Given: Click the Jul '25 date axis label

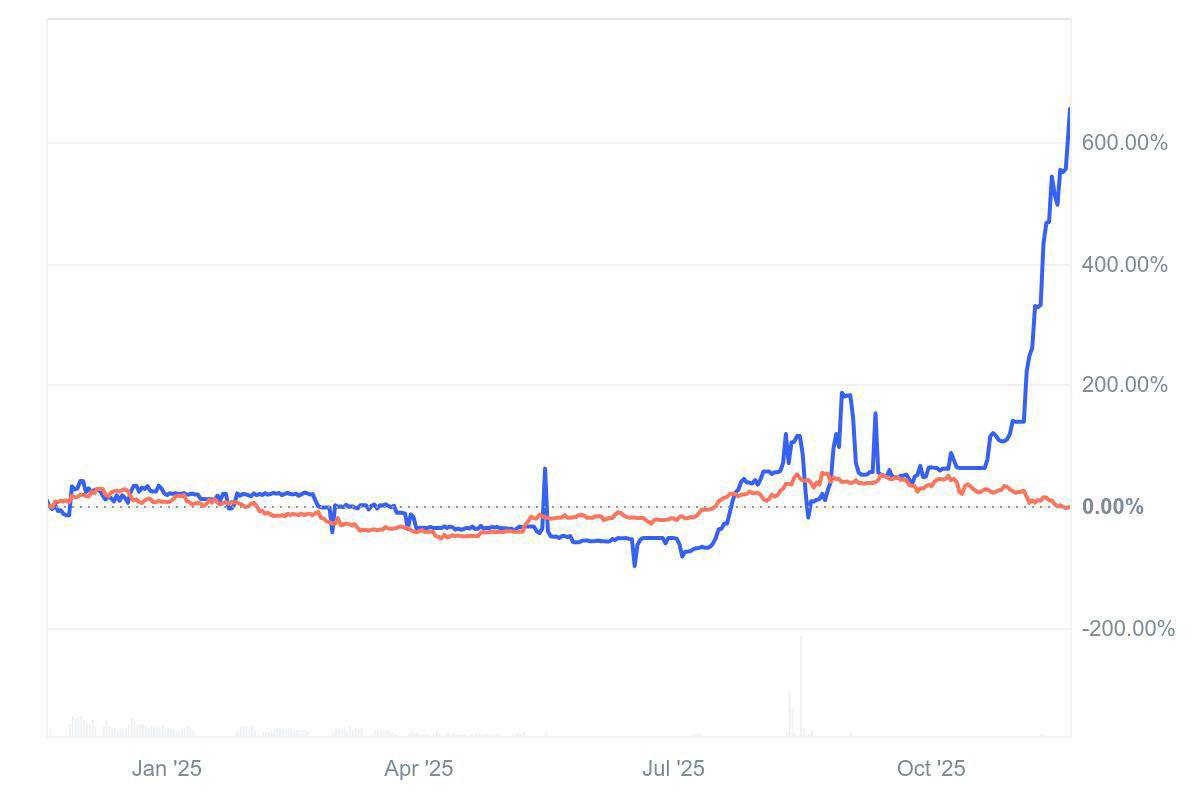Looking at the screenshot, I should pyautogui.click(x=673, y=769).
